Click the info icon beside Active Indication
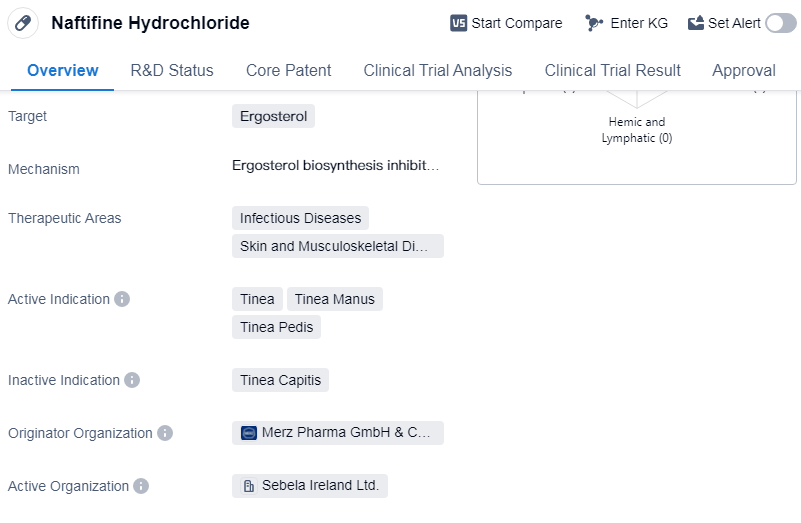 (x=122, y=299)
